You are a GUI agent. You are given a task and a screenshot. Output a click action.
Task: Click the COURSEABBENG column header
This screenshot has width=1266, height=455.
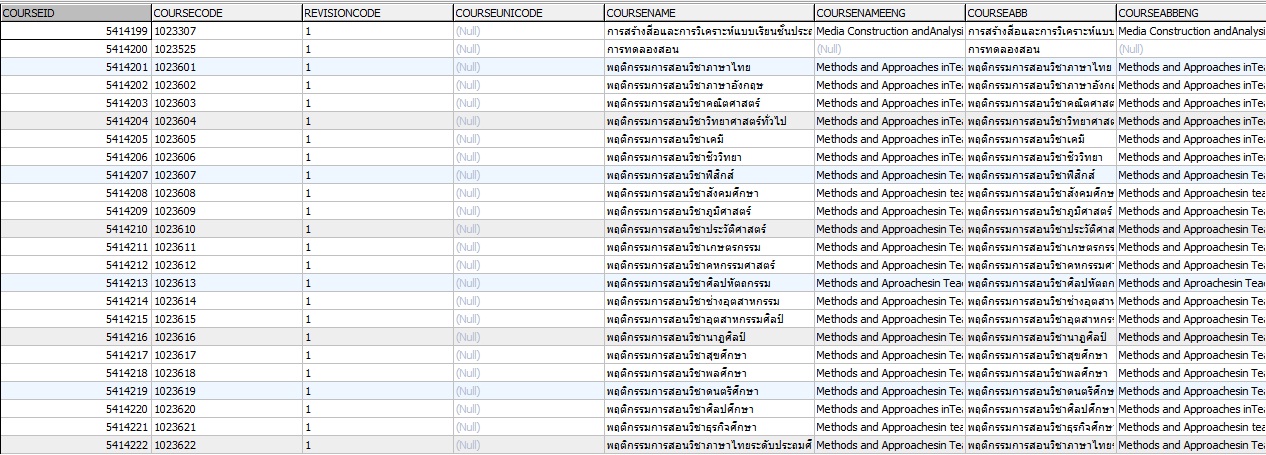click(x=1192, y=13)
